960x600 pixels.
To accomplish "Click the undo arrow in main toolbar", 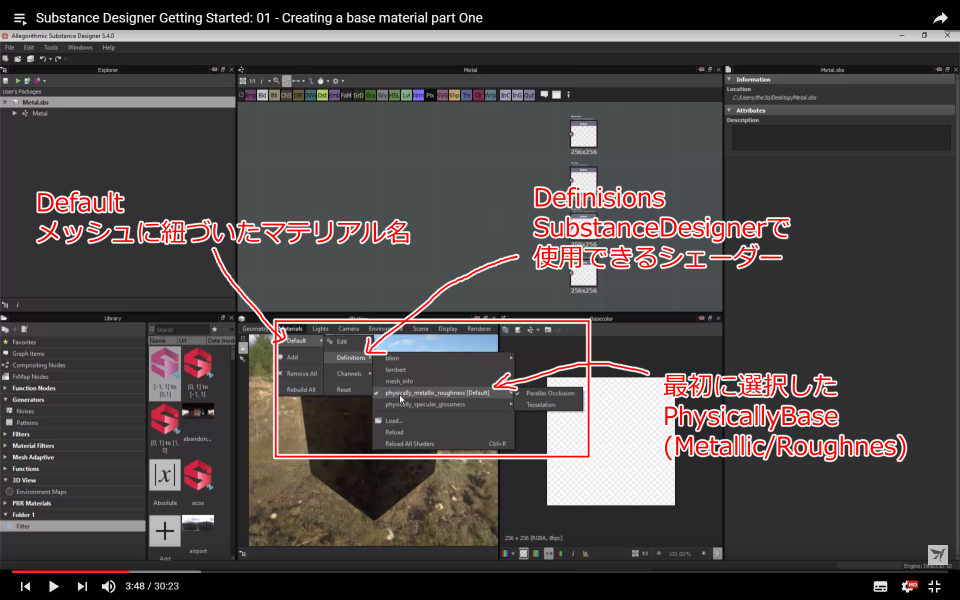I will click(43, 59).
